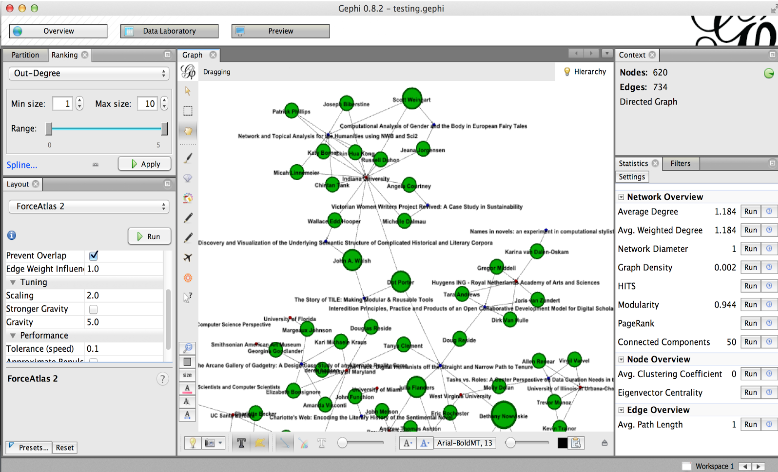Increment the Max size stepper
The height and width of the screenshot is (472, 778).
[164, 100]
